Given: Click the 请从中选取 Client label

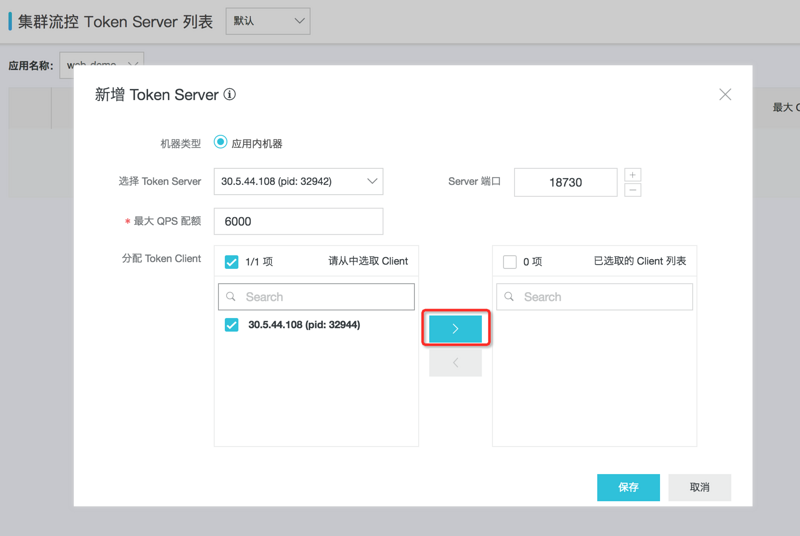Looking at the screenshot, I should pos(368,261).
